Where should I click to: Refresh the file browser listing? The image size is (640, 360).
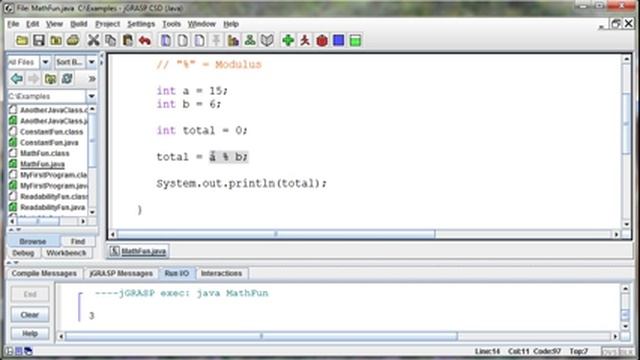(67, 78)
